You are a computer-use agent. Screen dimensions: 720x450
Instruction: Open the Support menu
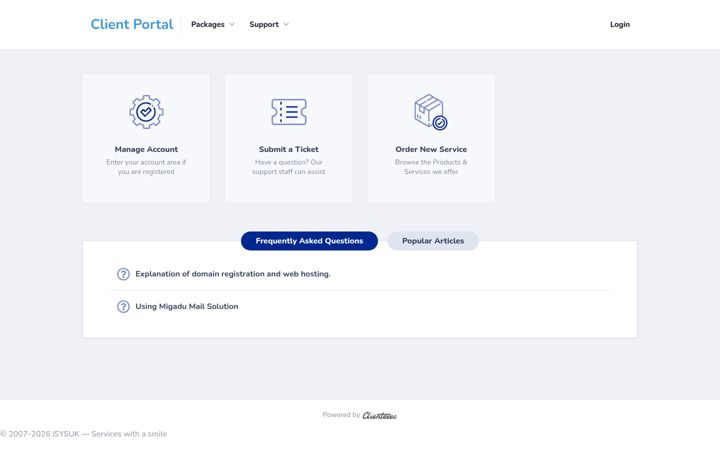pos(264,24)
